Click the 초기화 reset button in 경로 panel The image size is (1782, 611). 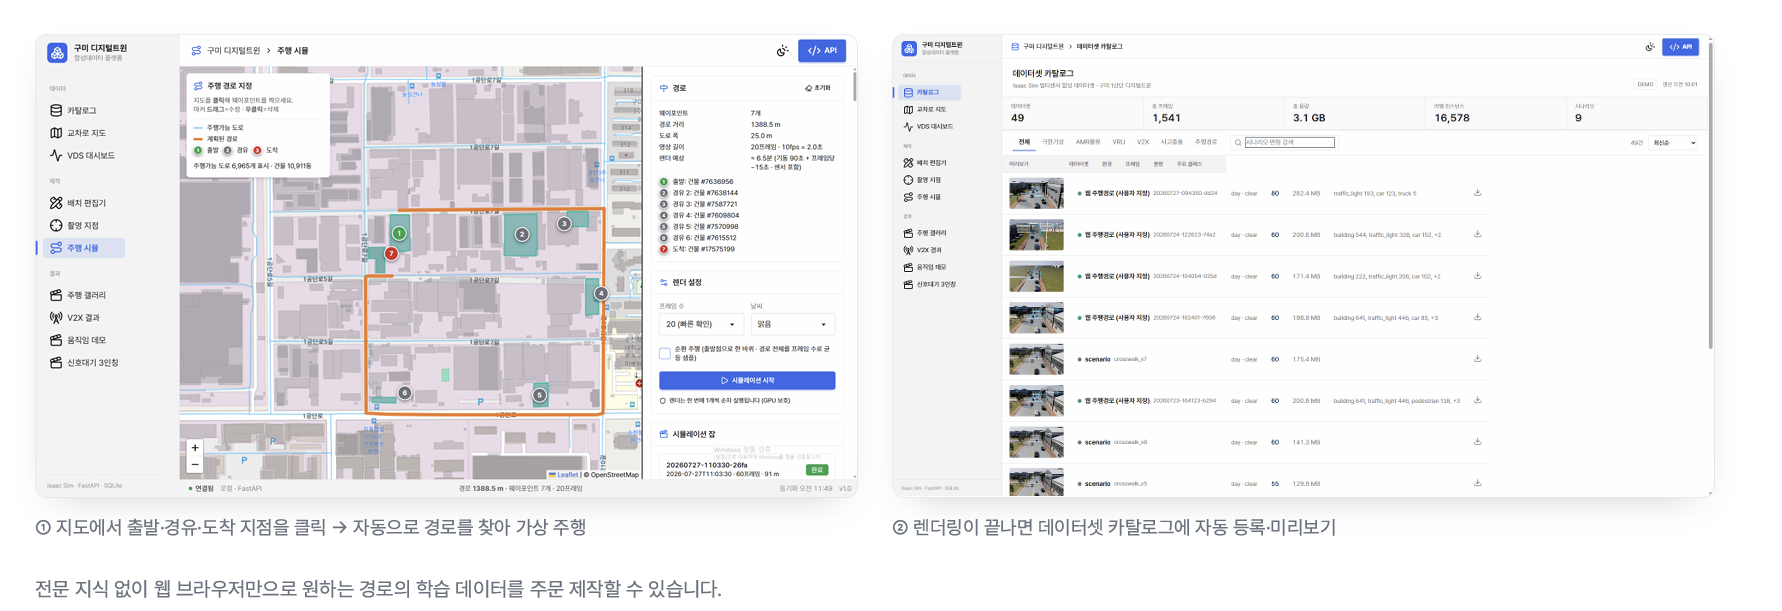click(x=818, y=88)
